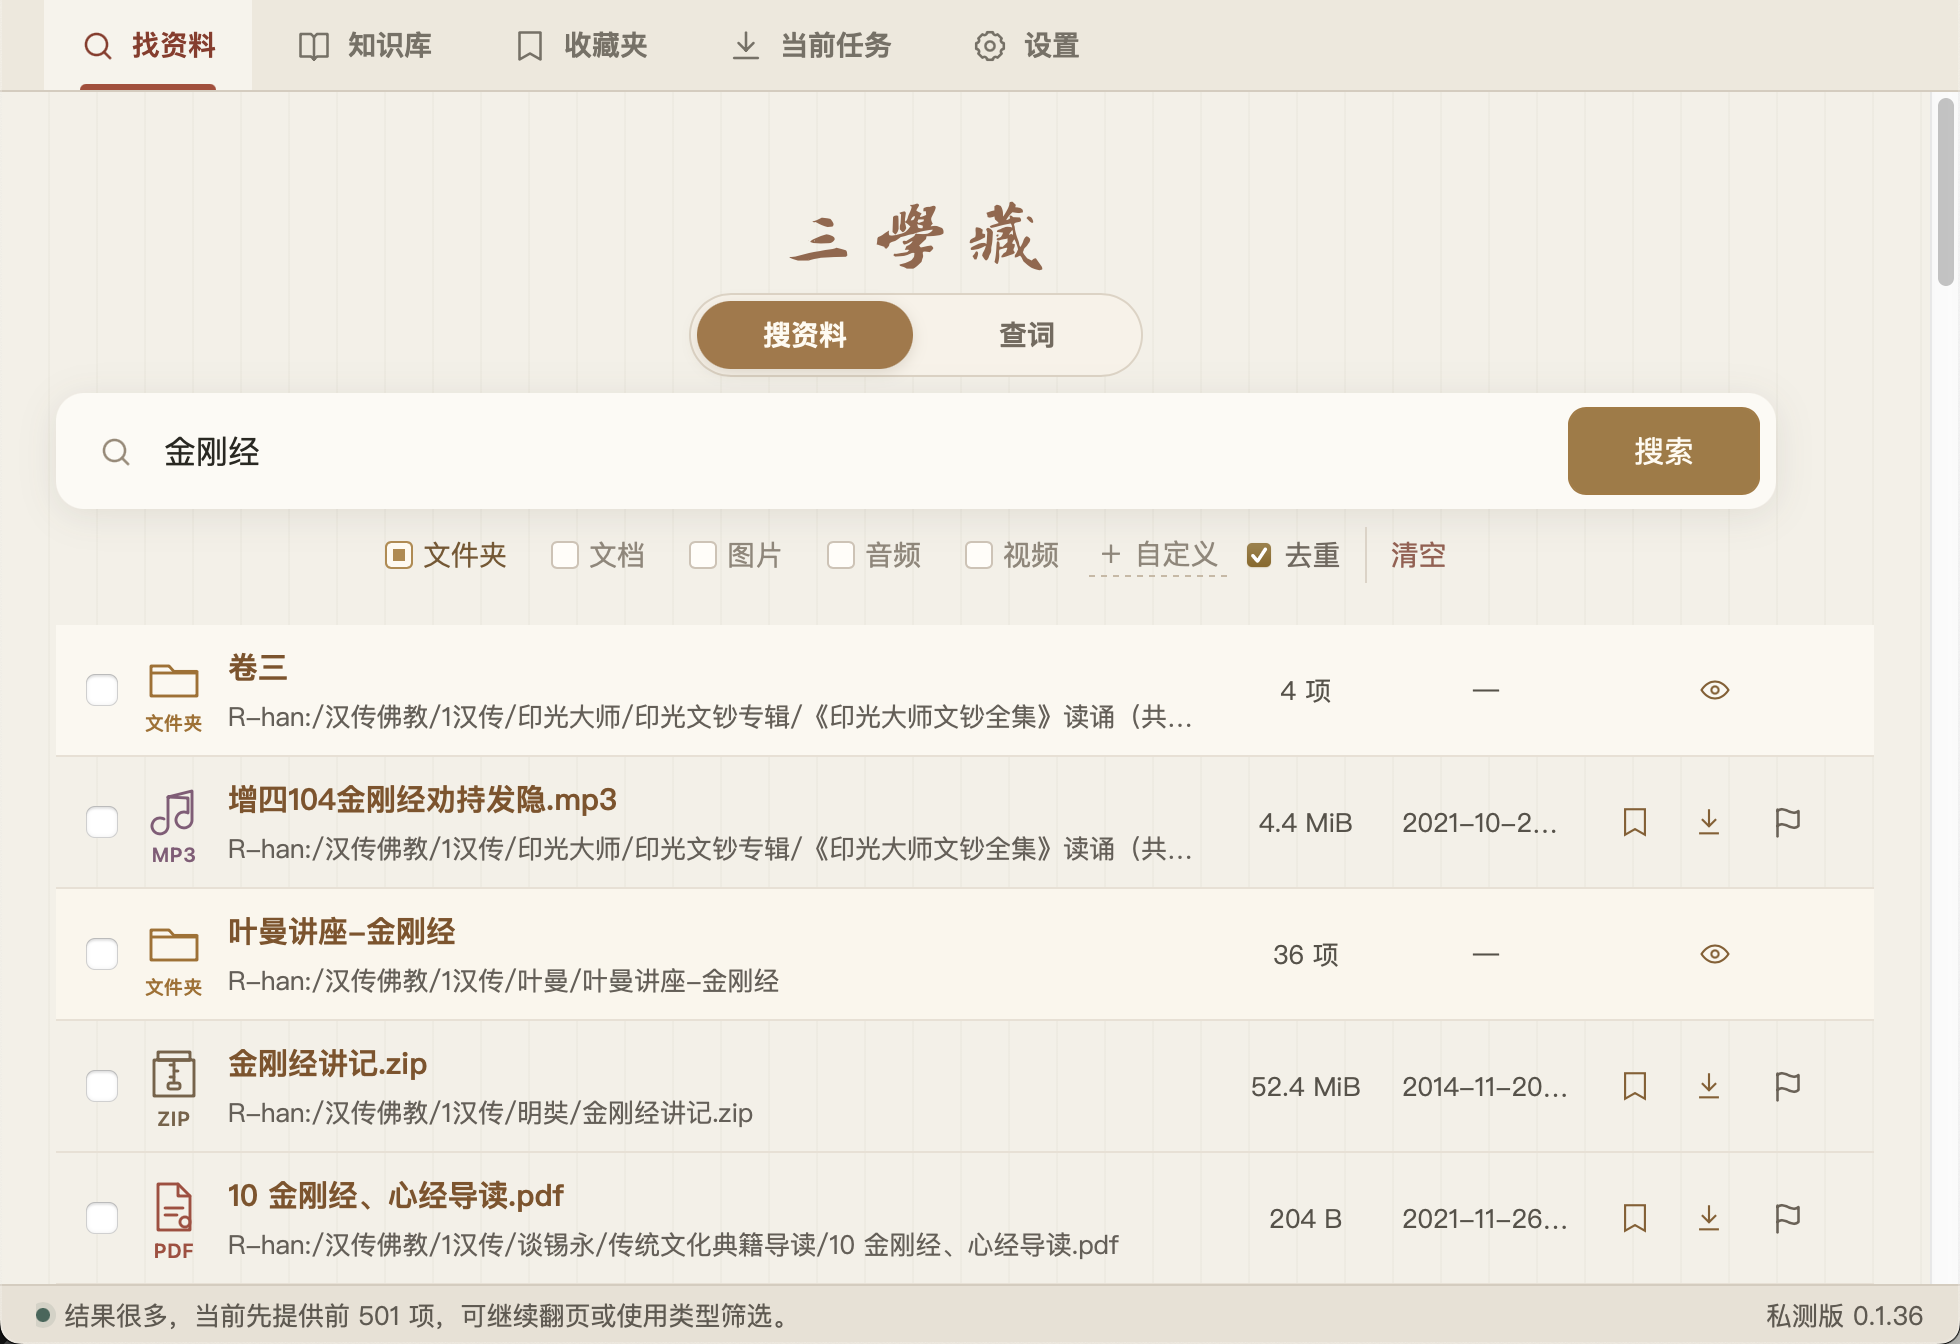Select the checkbox for 增四104金刚经劝持发隐.mp3
This screenshot has width=1960, height=1344.
[x=102, y=822]
